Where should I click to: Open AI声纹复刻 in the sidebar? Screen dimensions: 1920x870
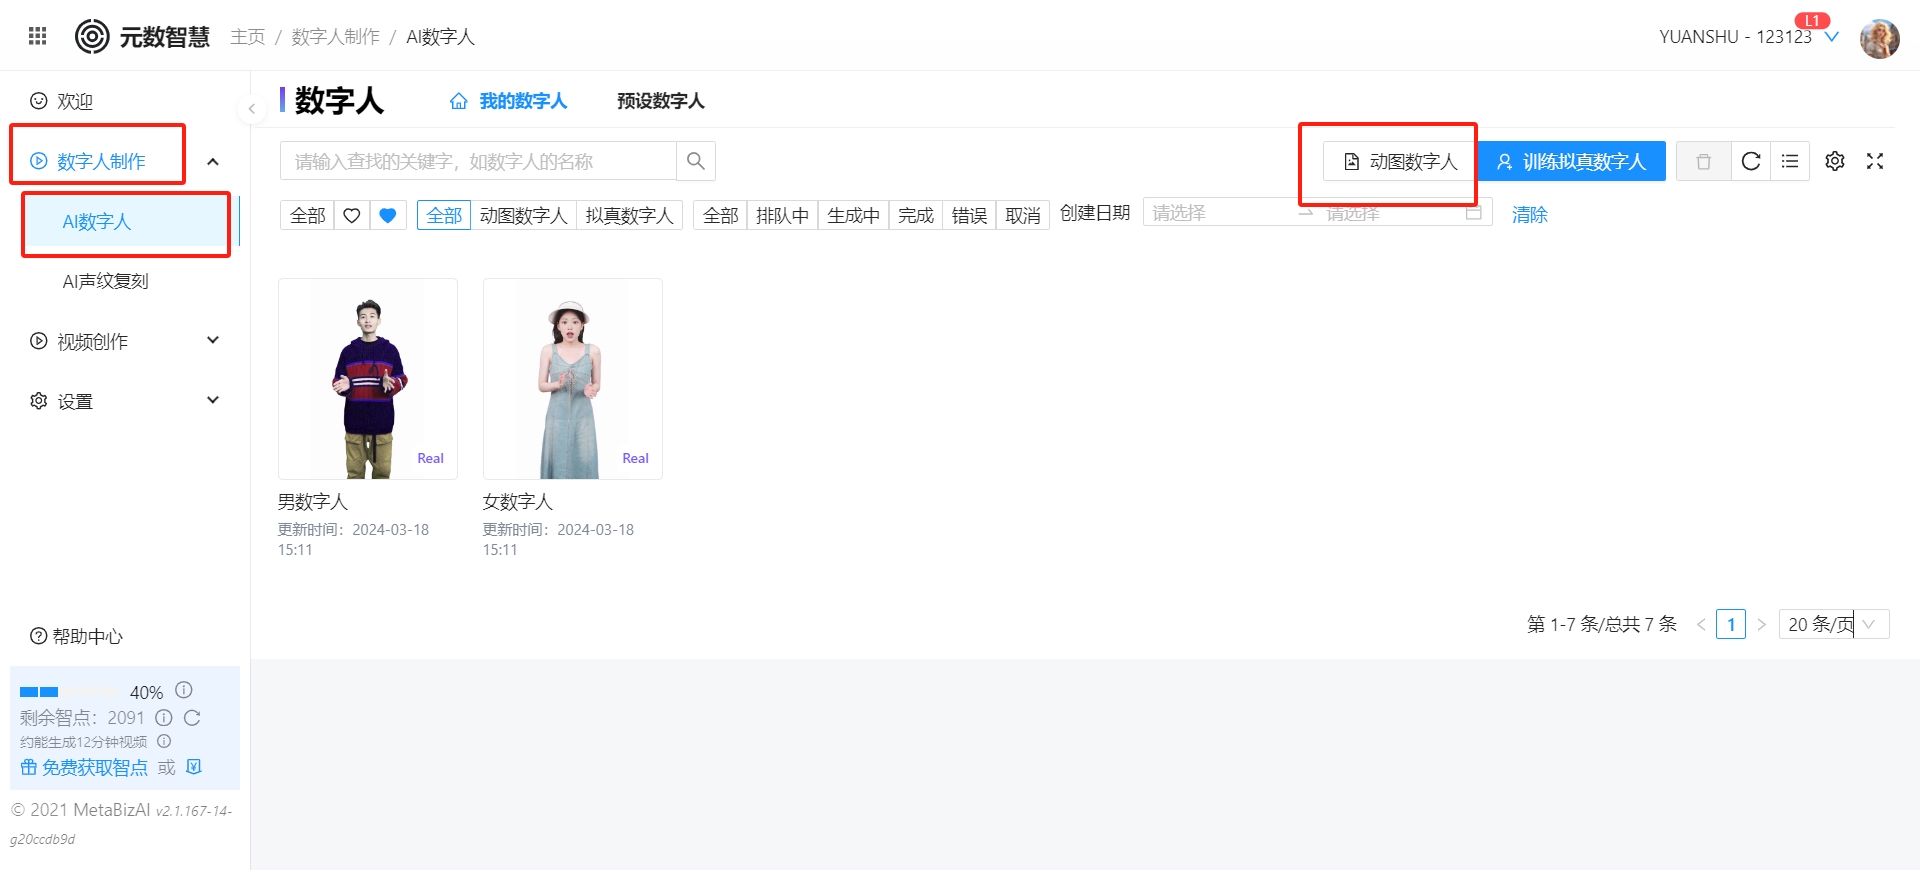coord(106,281)
